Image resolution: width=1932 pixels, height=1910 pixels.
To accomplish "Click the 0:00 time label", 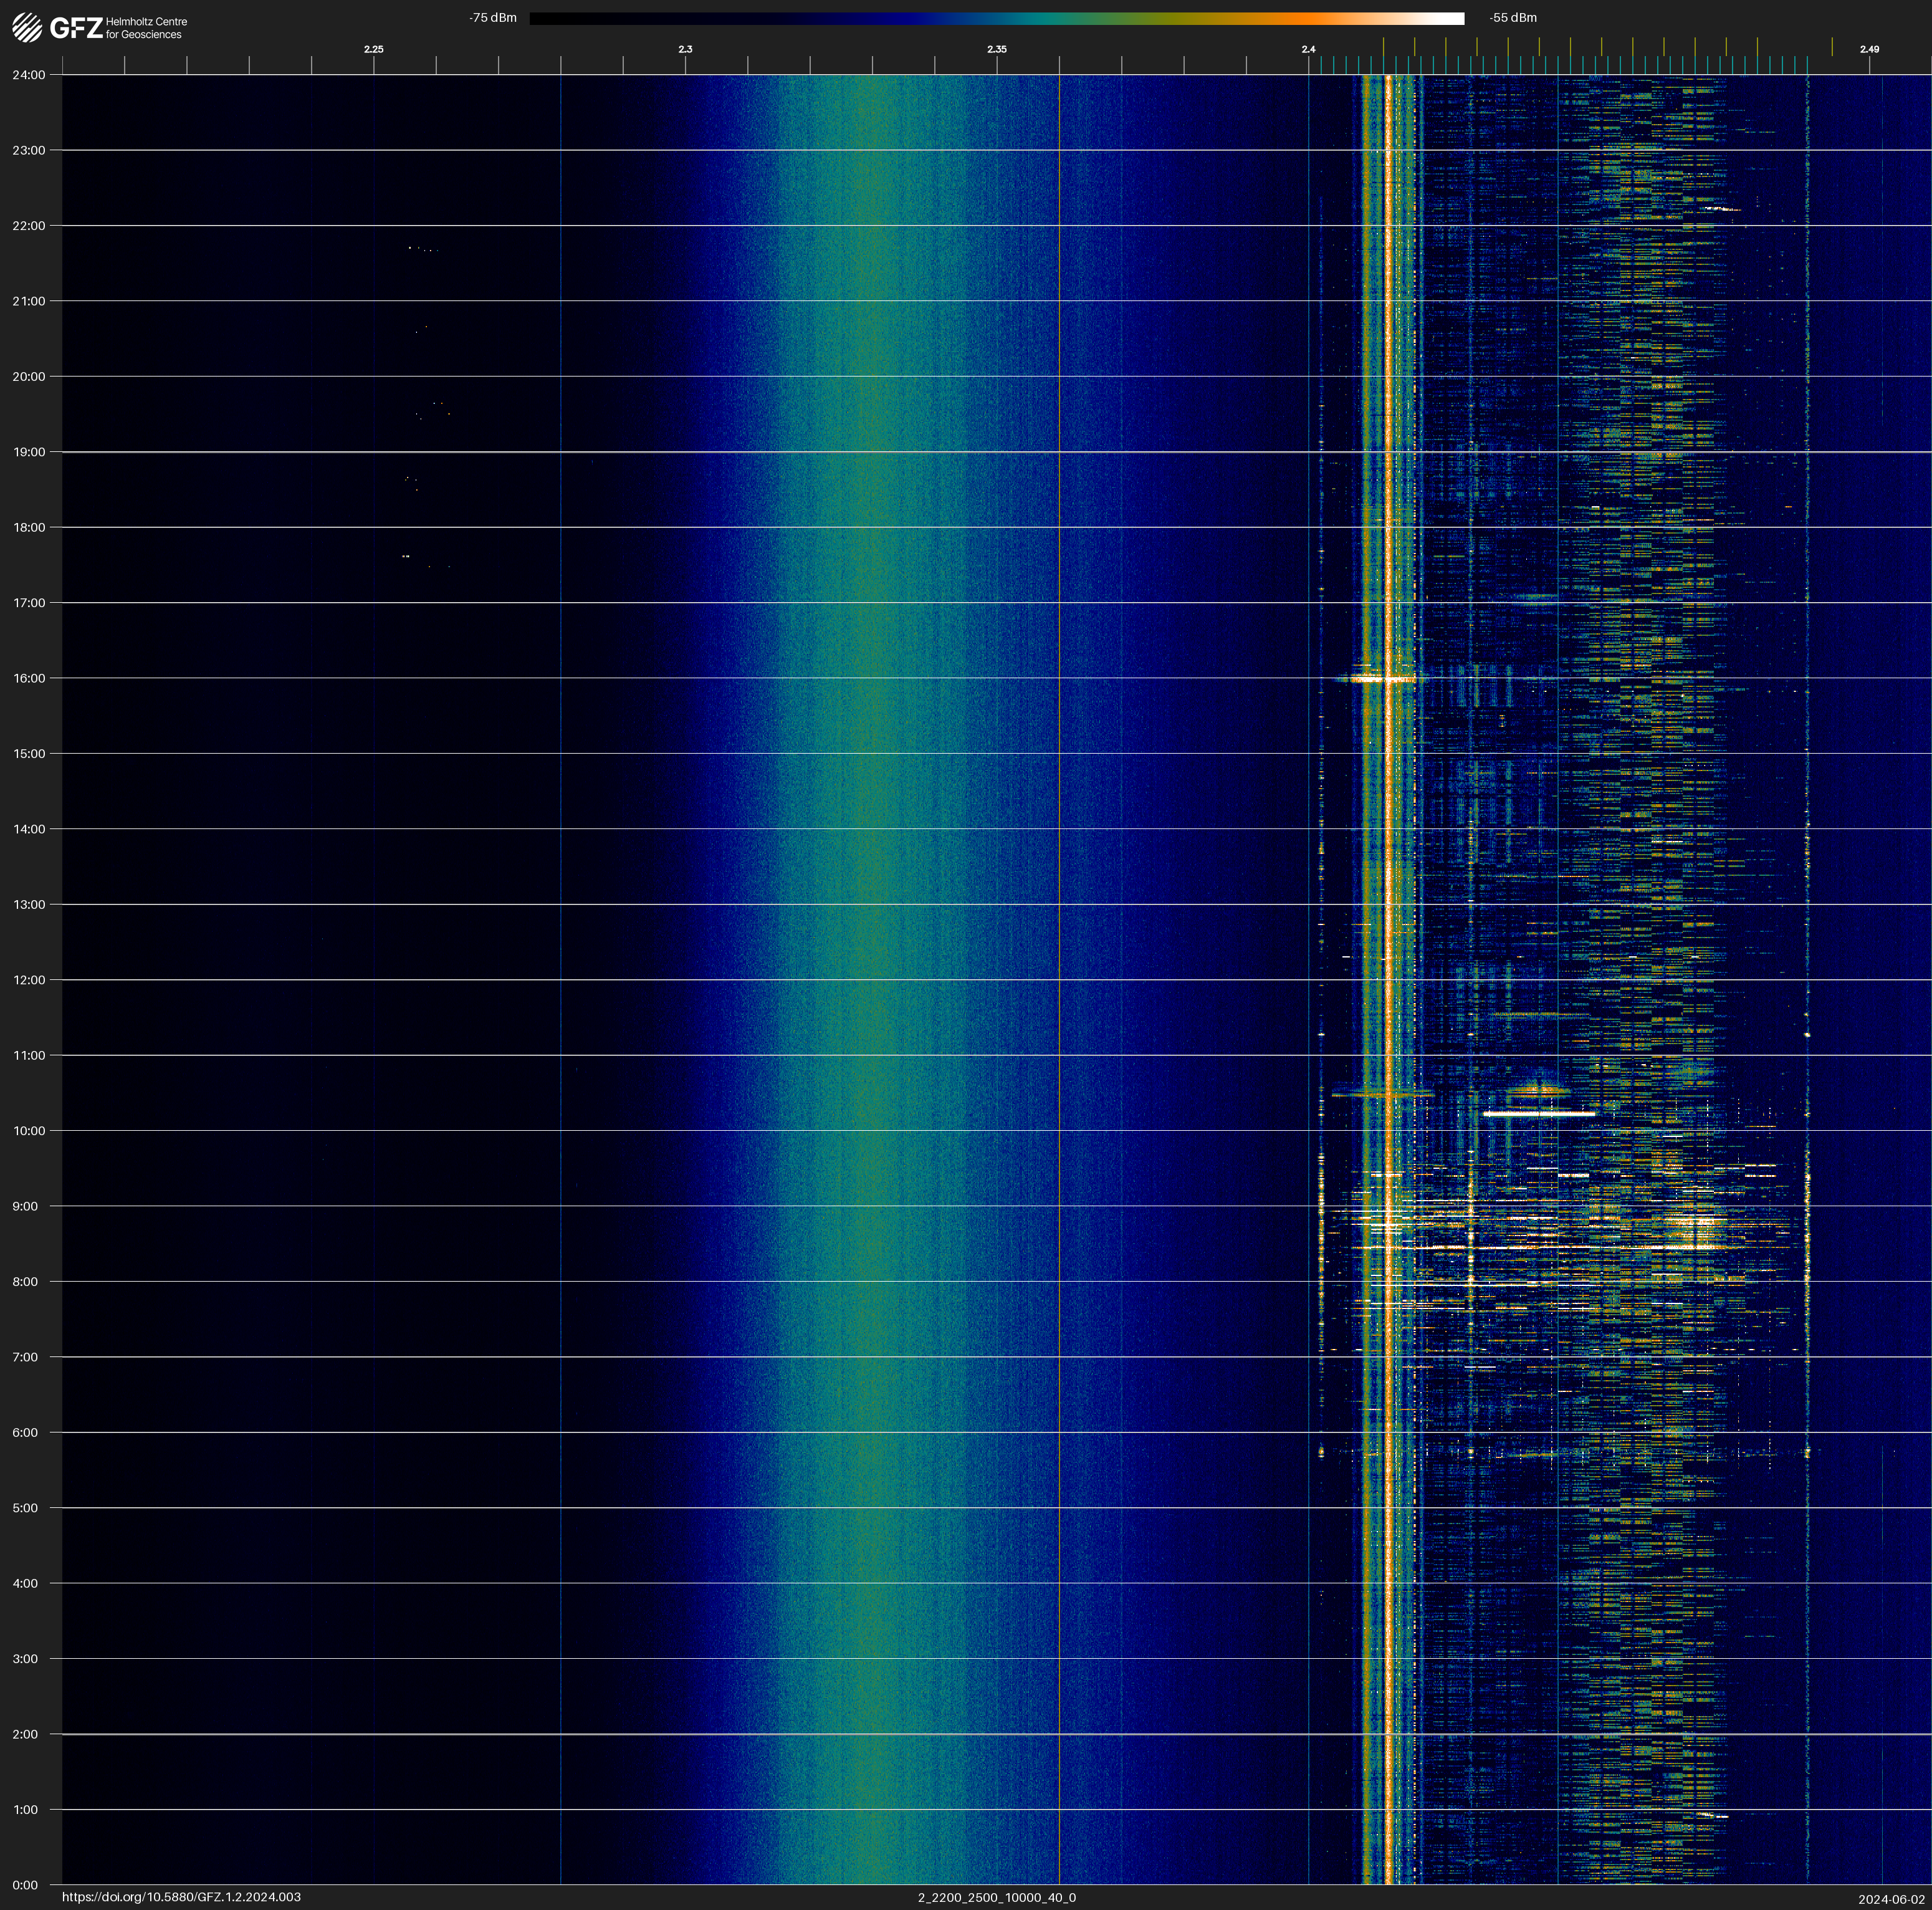I will 25,1885.
